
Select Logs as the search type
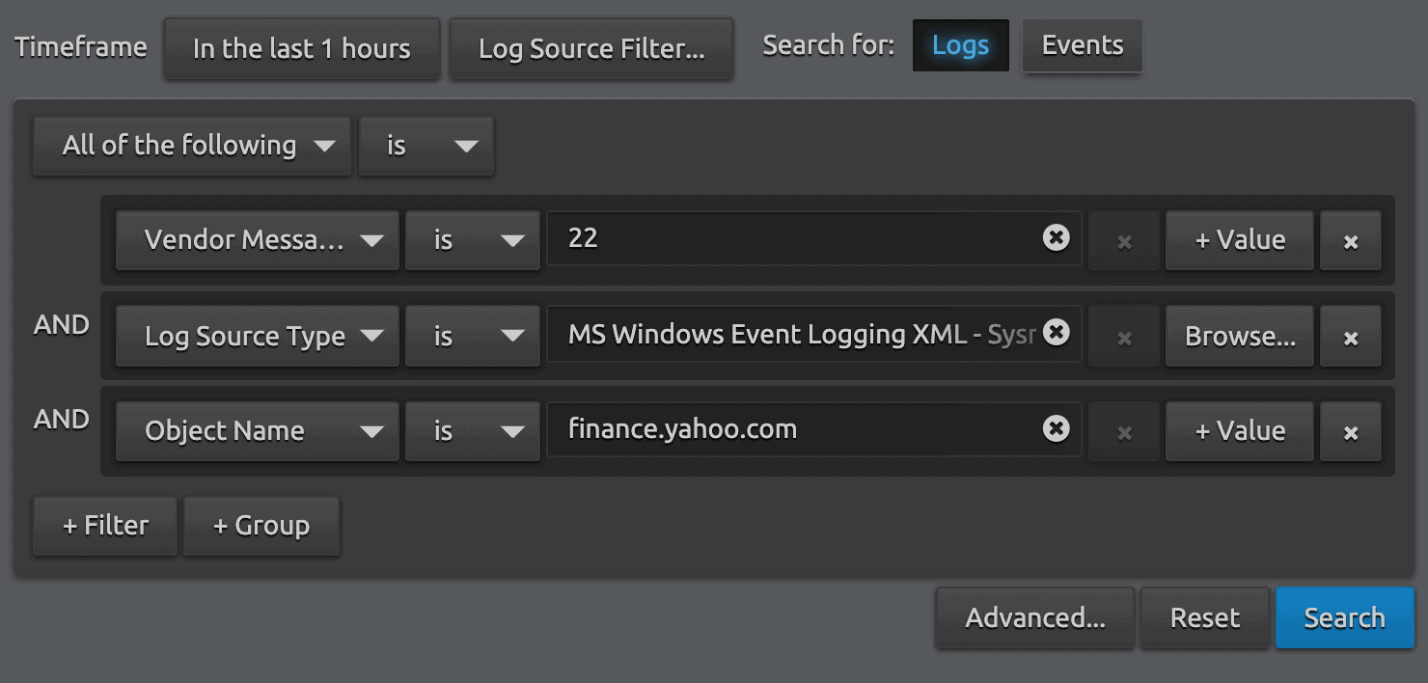[960, 45]
